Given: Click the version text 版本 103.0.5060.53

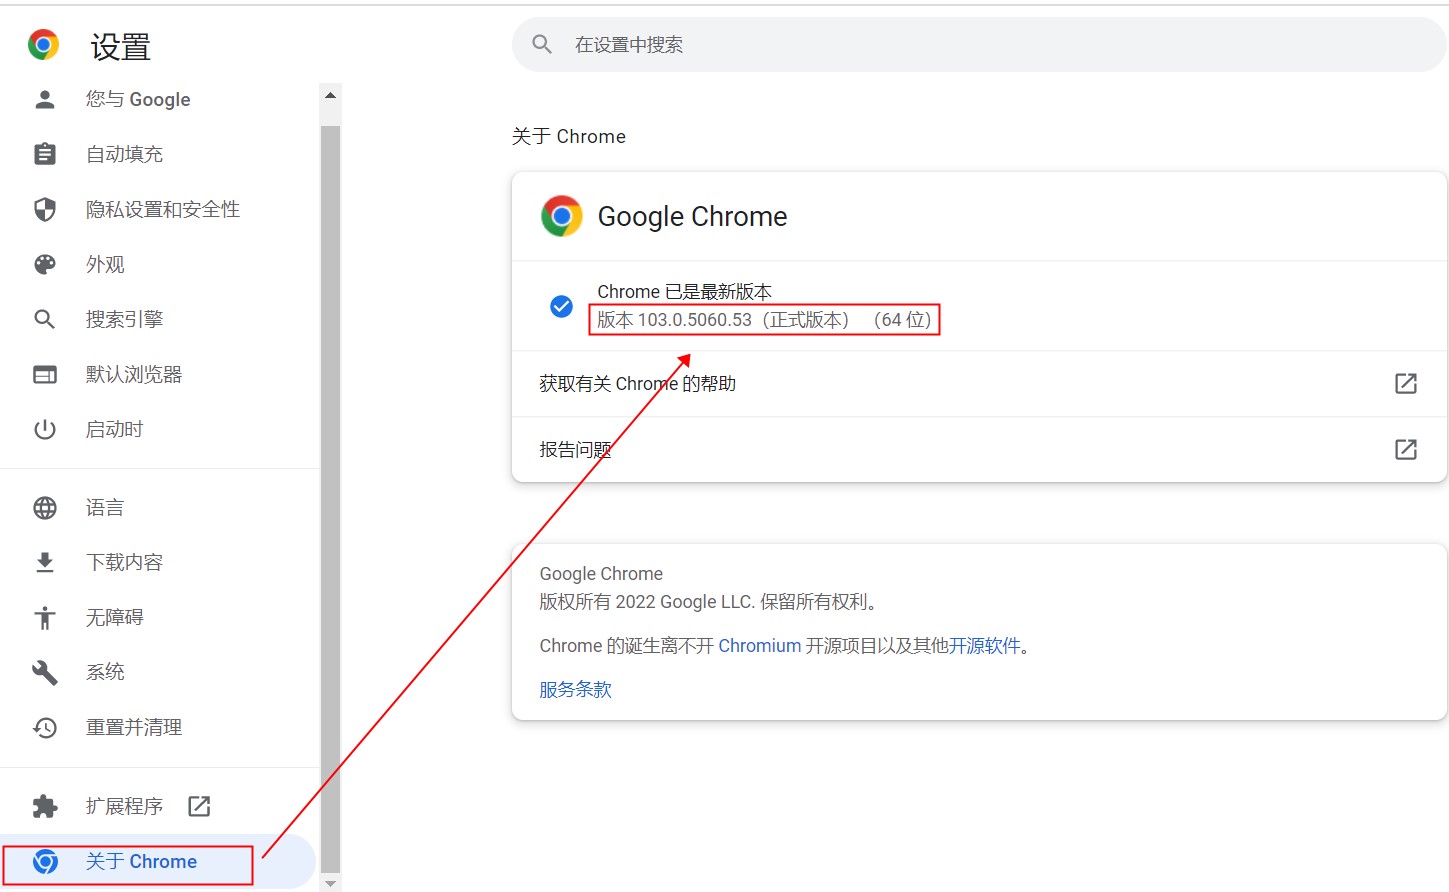Looking at the screenshot, I should tap(674, 320).
